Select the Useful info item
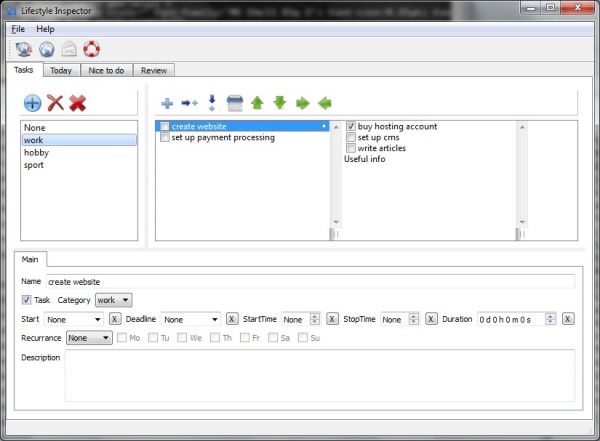The image size is (600, 441). coord(365,159)
